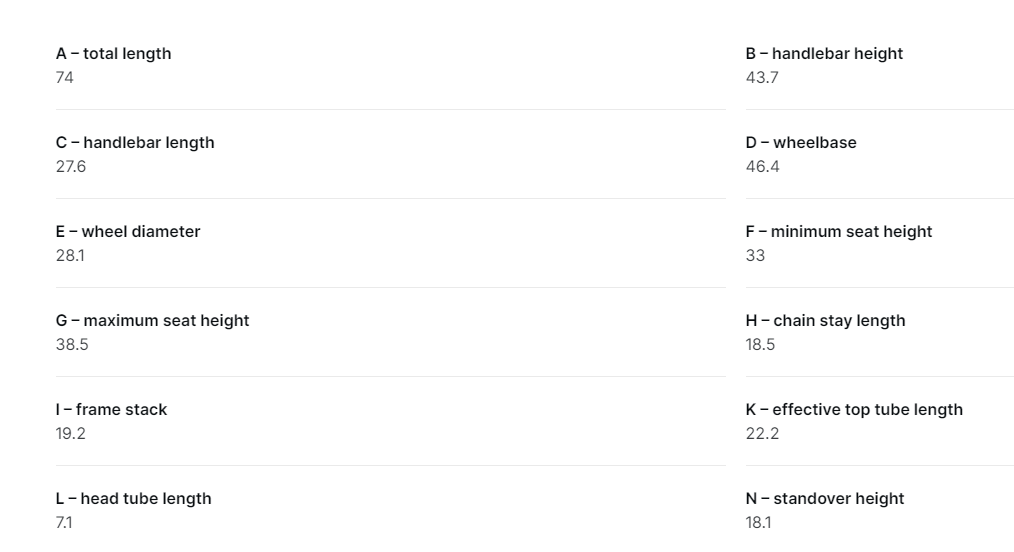Image resolution: width=1014 pixels, height=552 pixels.
Task: Select the handlebar length value 27.6
Action: [70, 167]
